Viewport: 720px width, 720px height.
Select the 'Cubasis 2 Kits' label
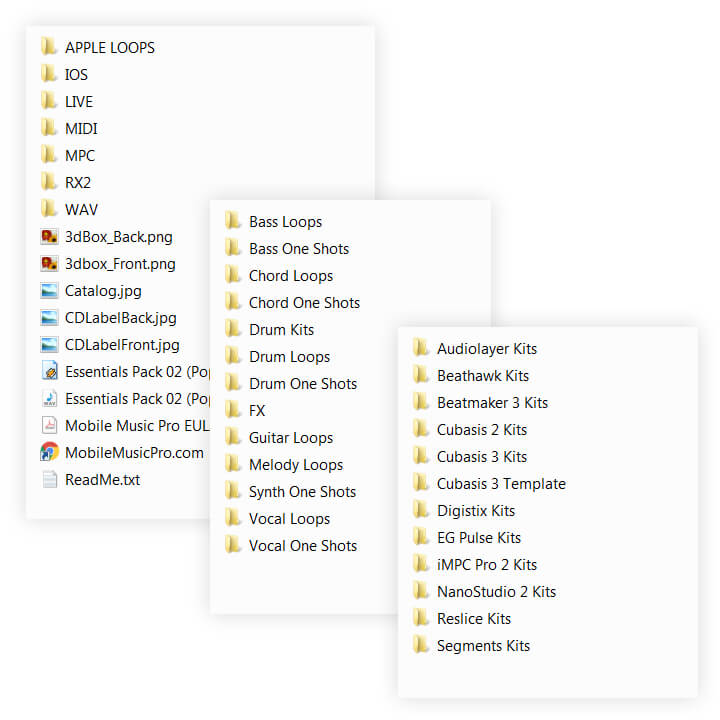[482, 429]
